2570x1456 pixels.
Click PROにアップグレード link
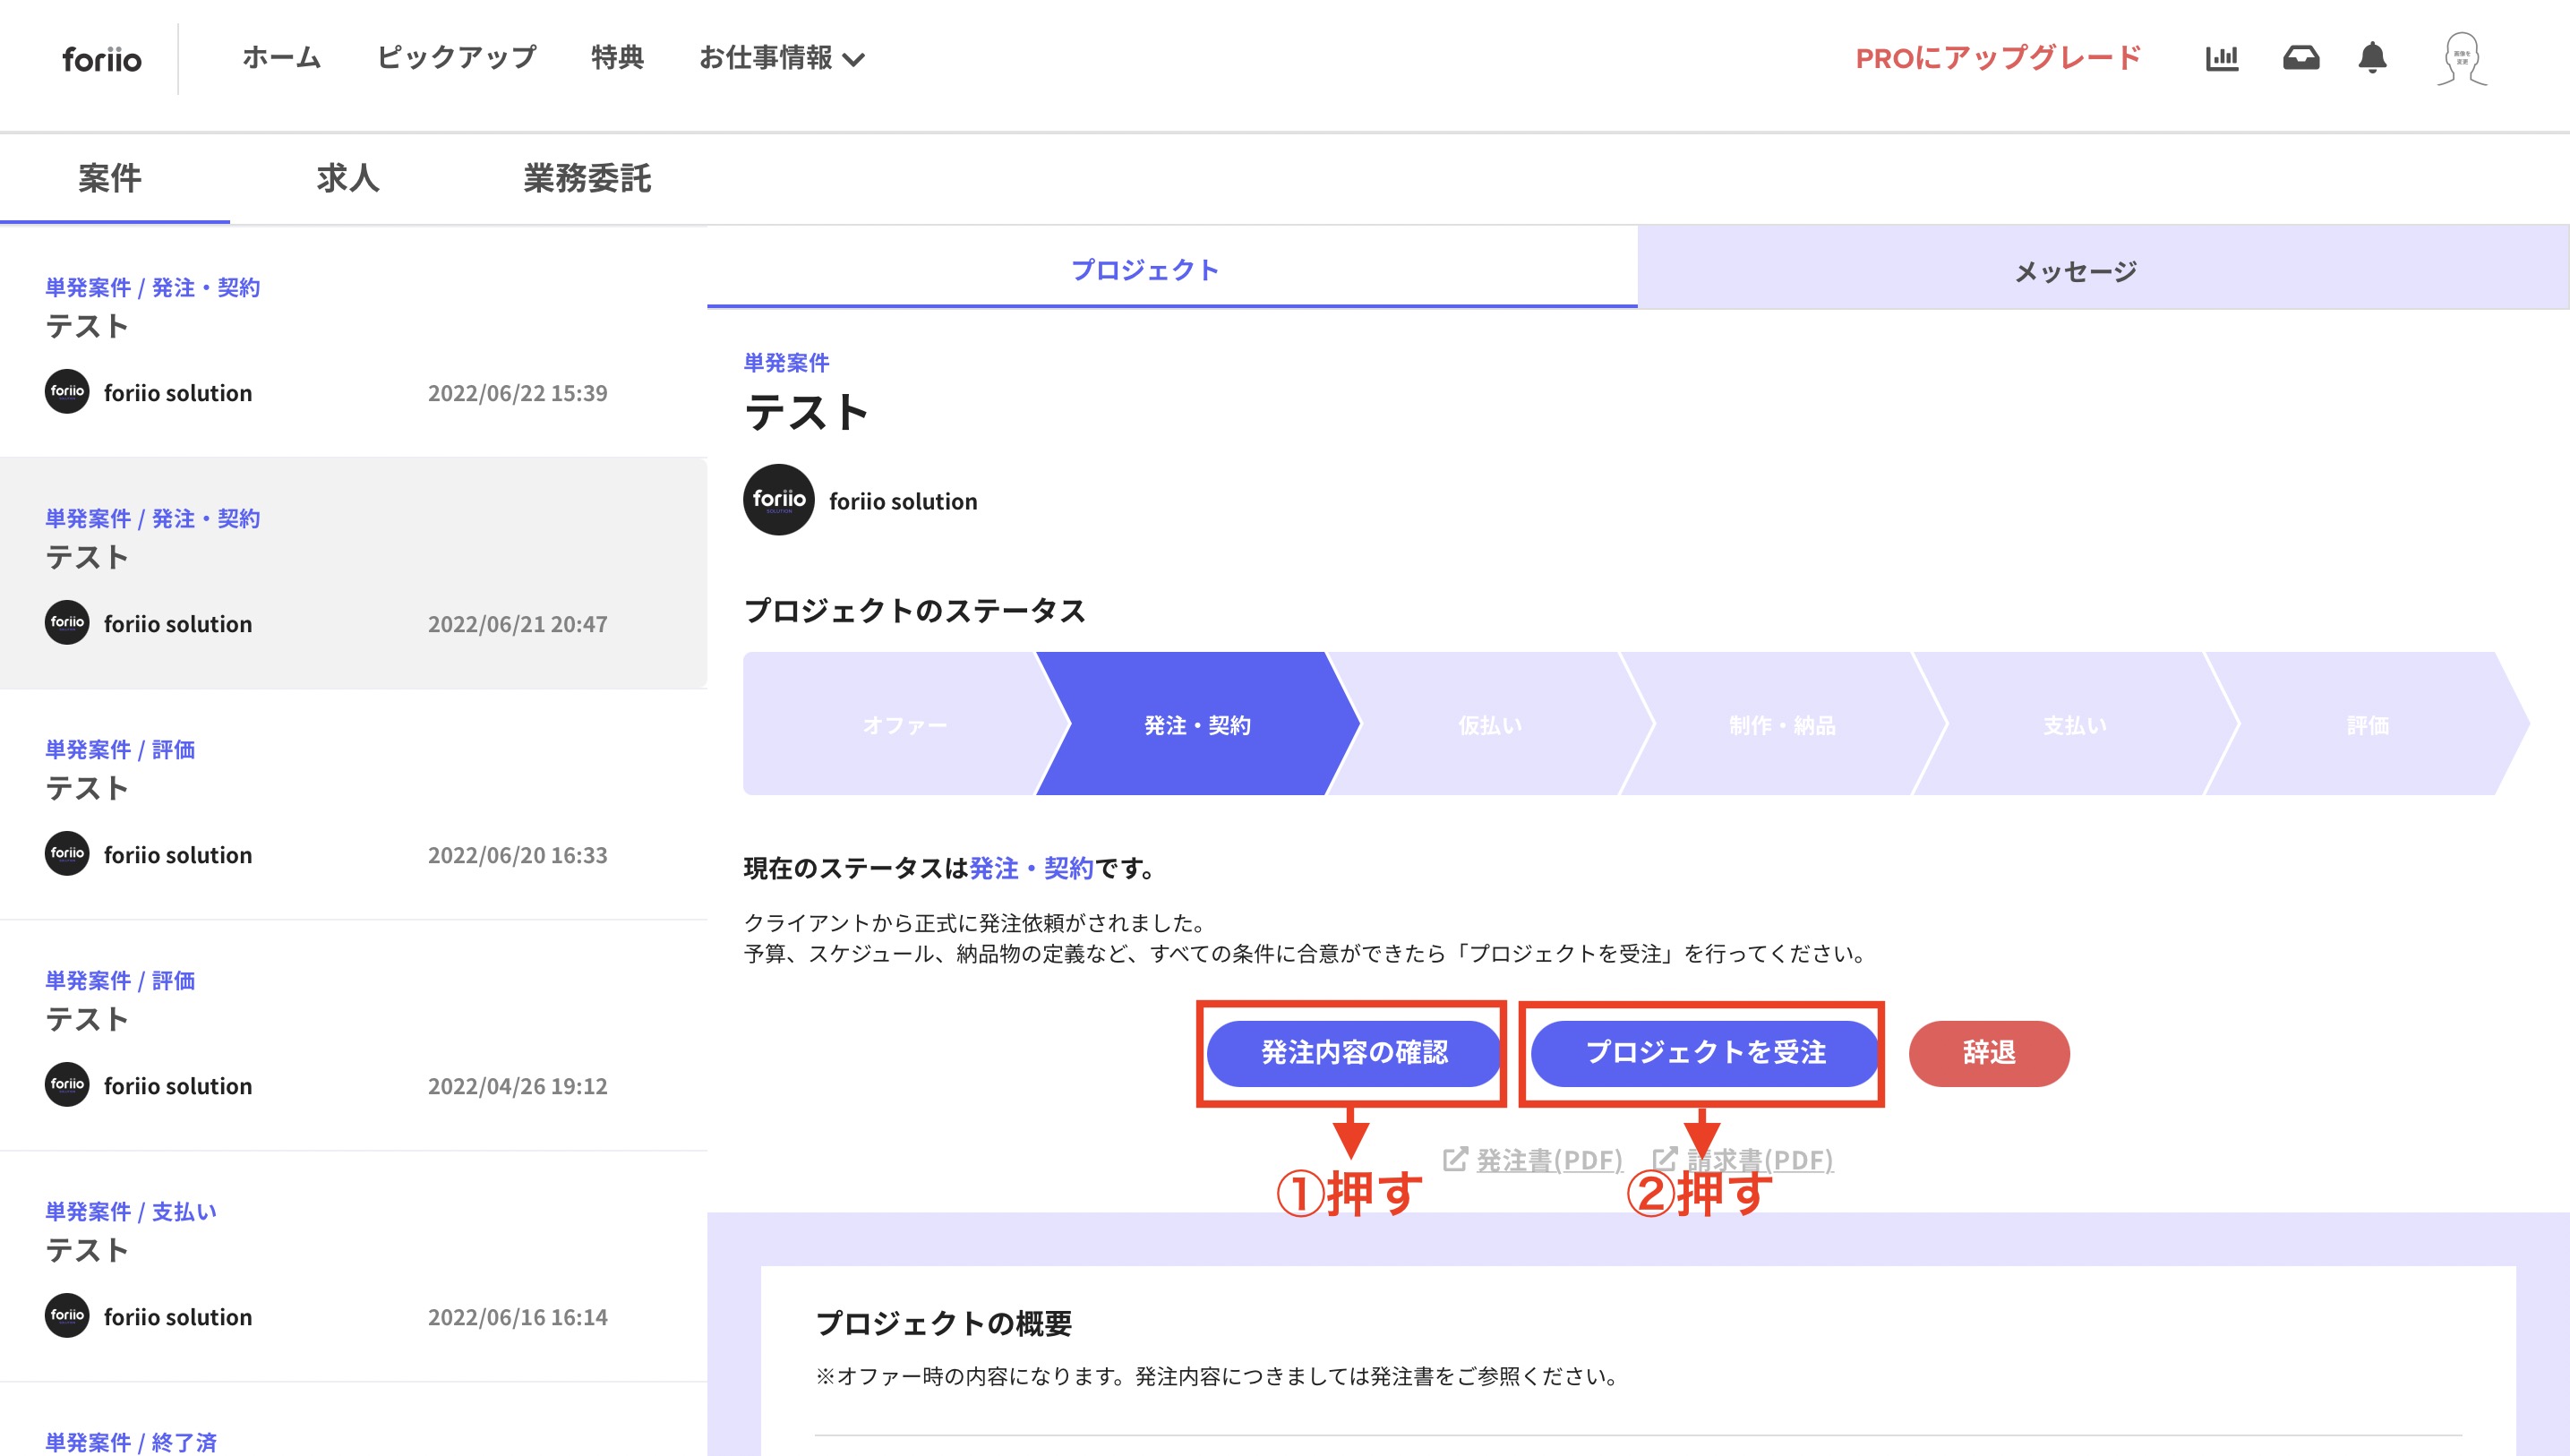click(1998, 58)
